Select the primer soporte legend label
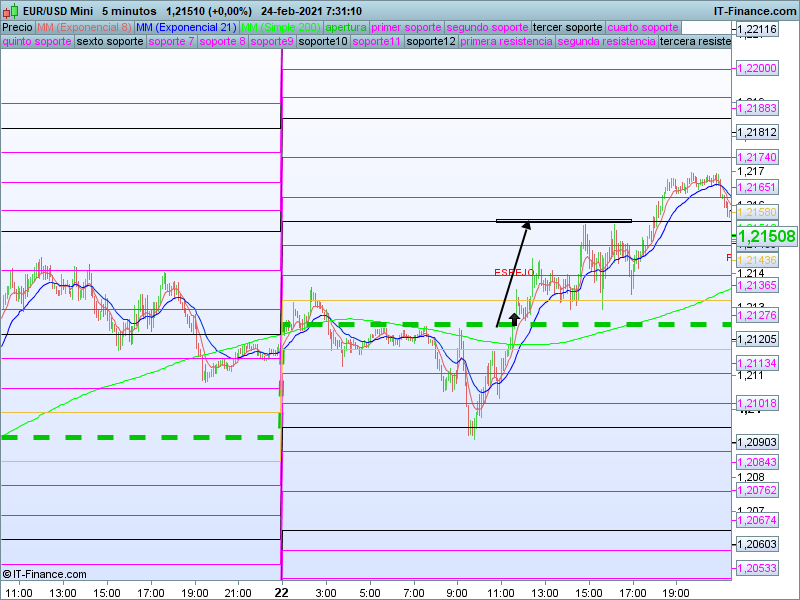The height and width of the screenshot is (600, 800). pyautogui.click(x=406, y=27)
